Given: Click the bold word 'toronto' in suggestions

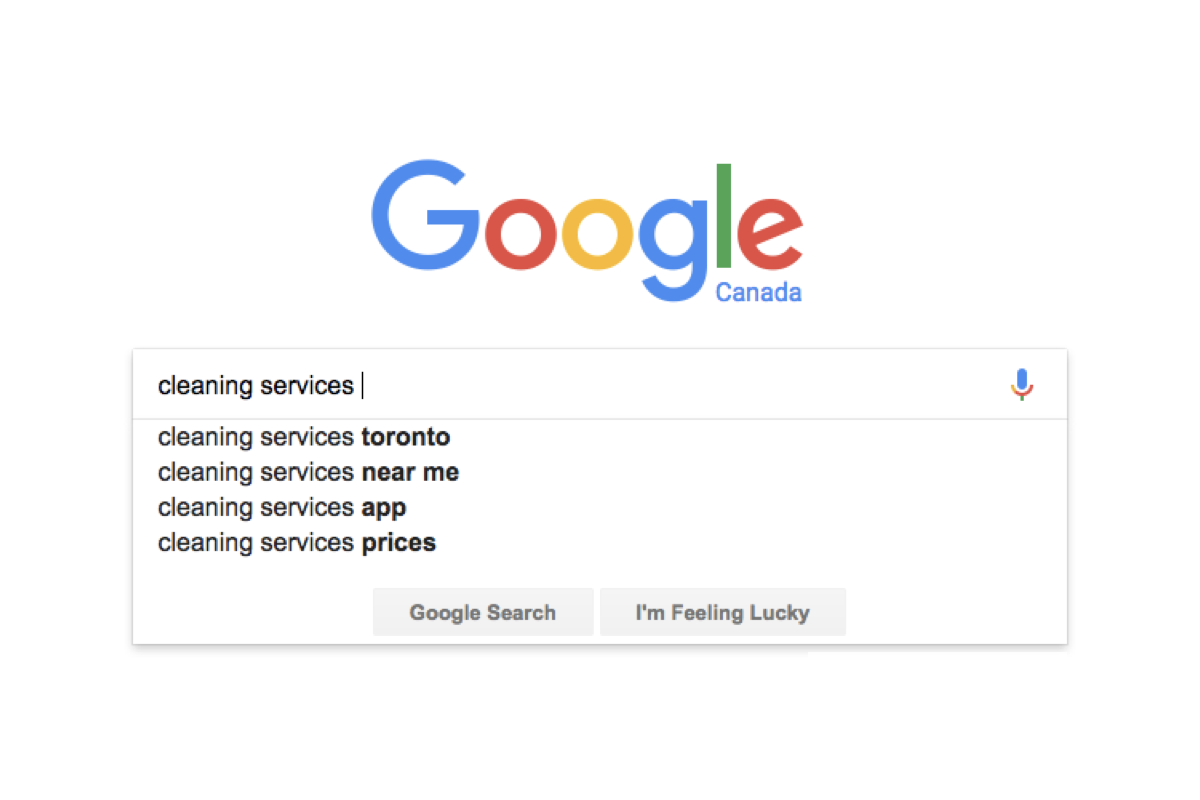Looking at the screenshot, I should [x=406, y=438].
